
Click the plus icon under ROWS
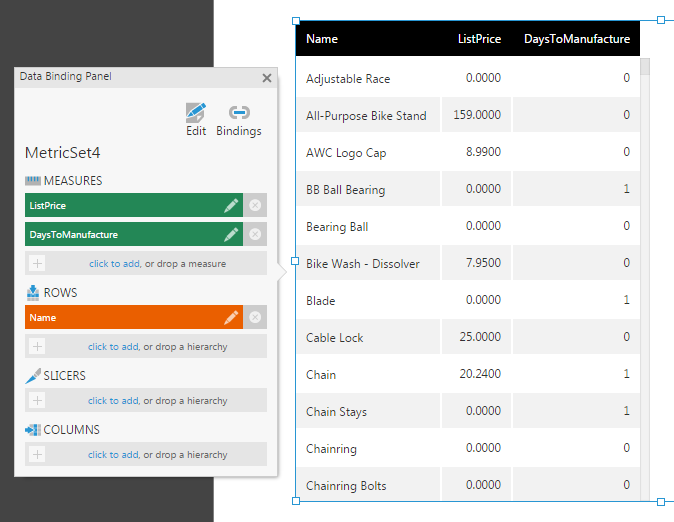tap(37, 346)
